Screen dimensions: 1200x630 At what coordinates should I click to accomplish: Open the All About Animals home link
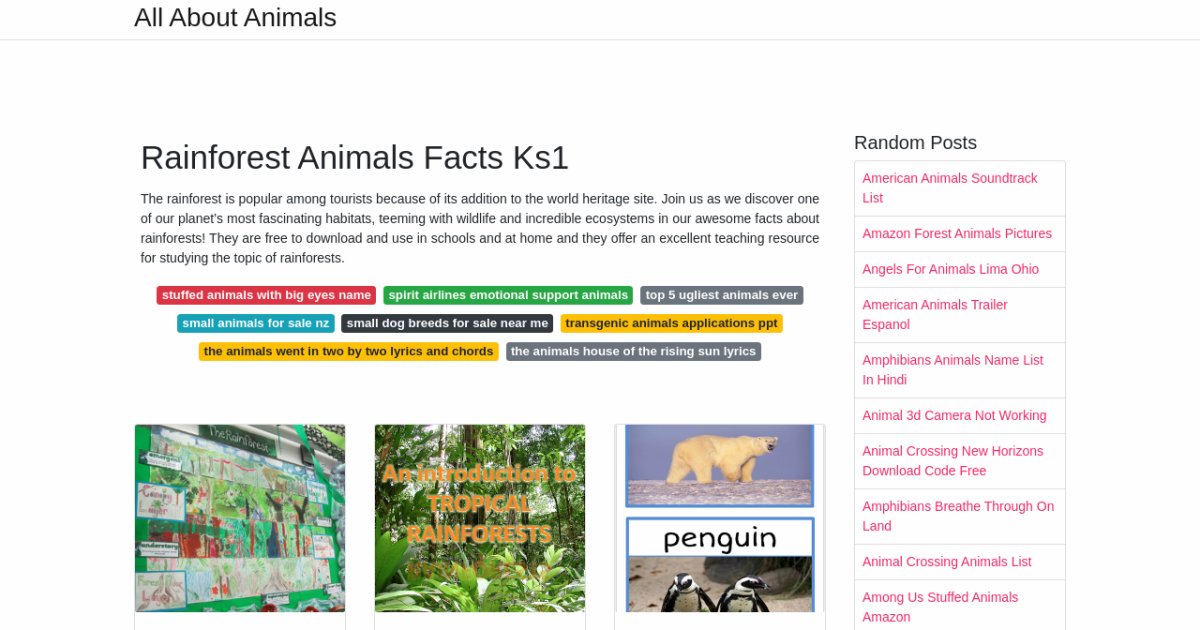tap(235, 18)
